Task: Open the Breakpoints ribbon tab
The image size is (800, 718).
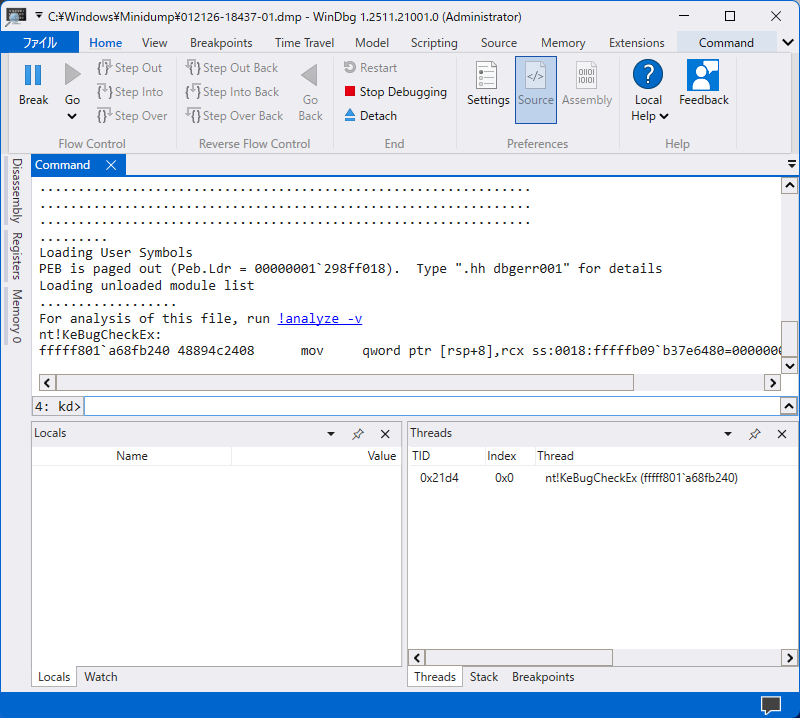Action: pos(221,43)
